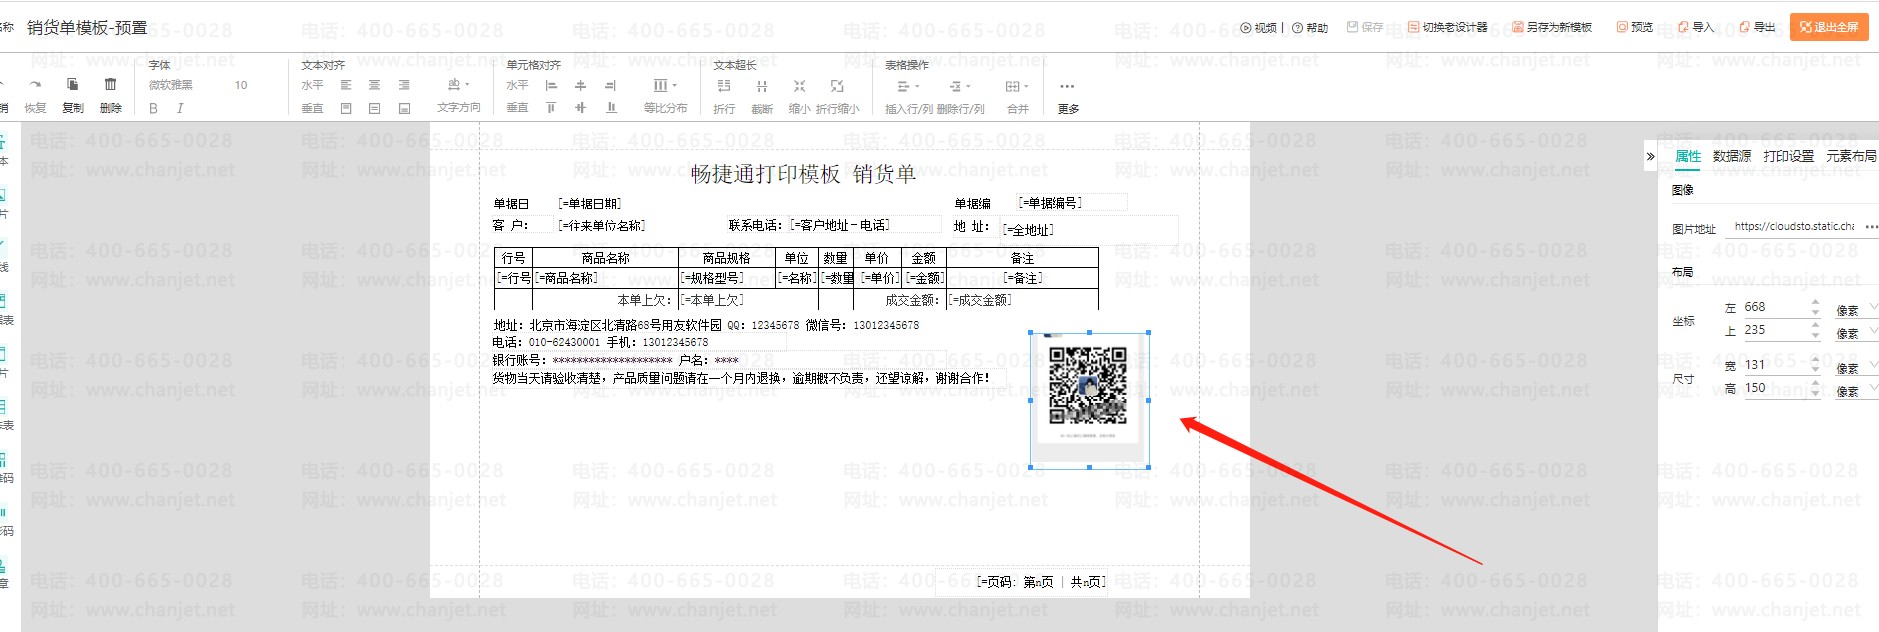Align text to middle vertically in 文本对齐

click(x=374, y=108)
